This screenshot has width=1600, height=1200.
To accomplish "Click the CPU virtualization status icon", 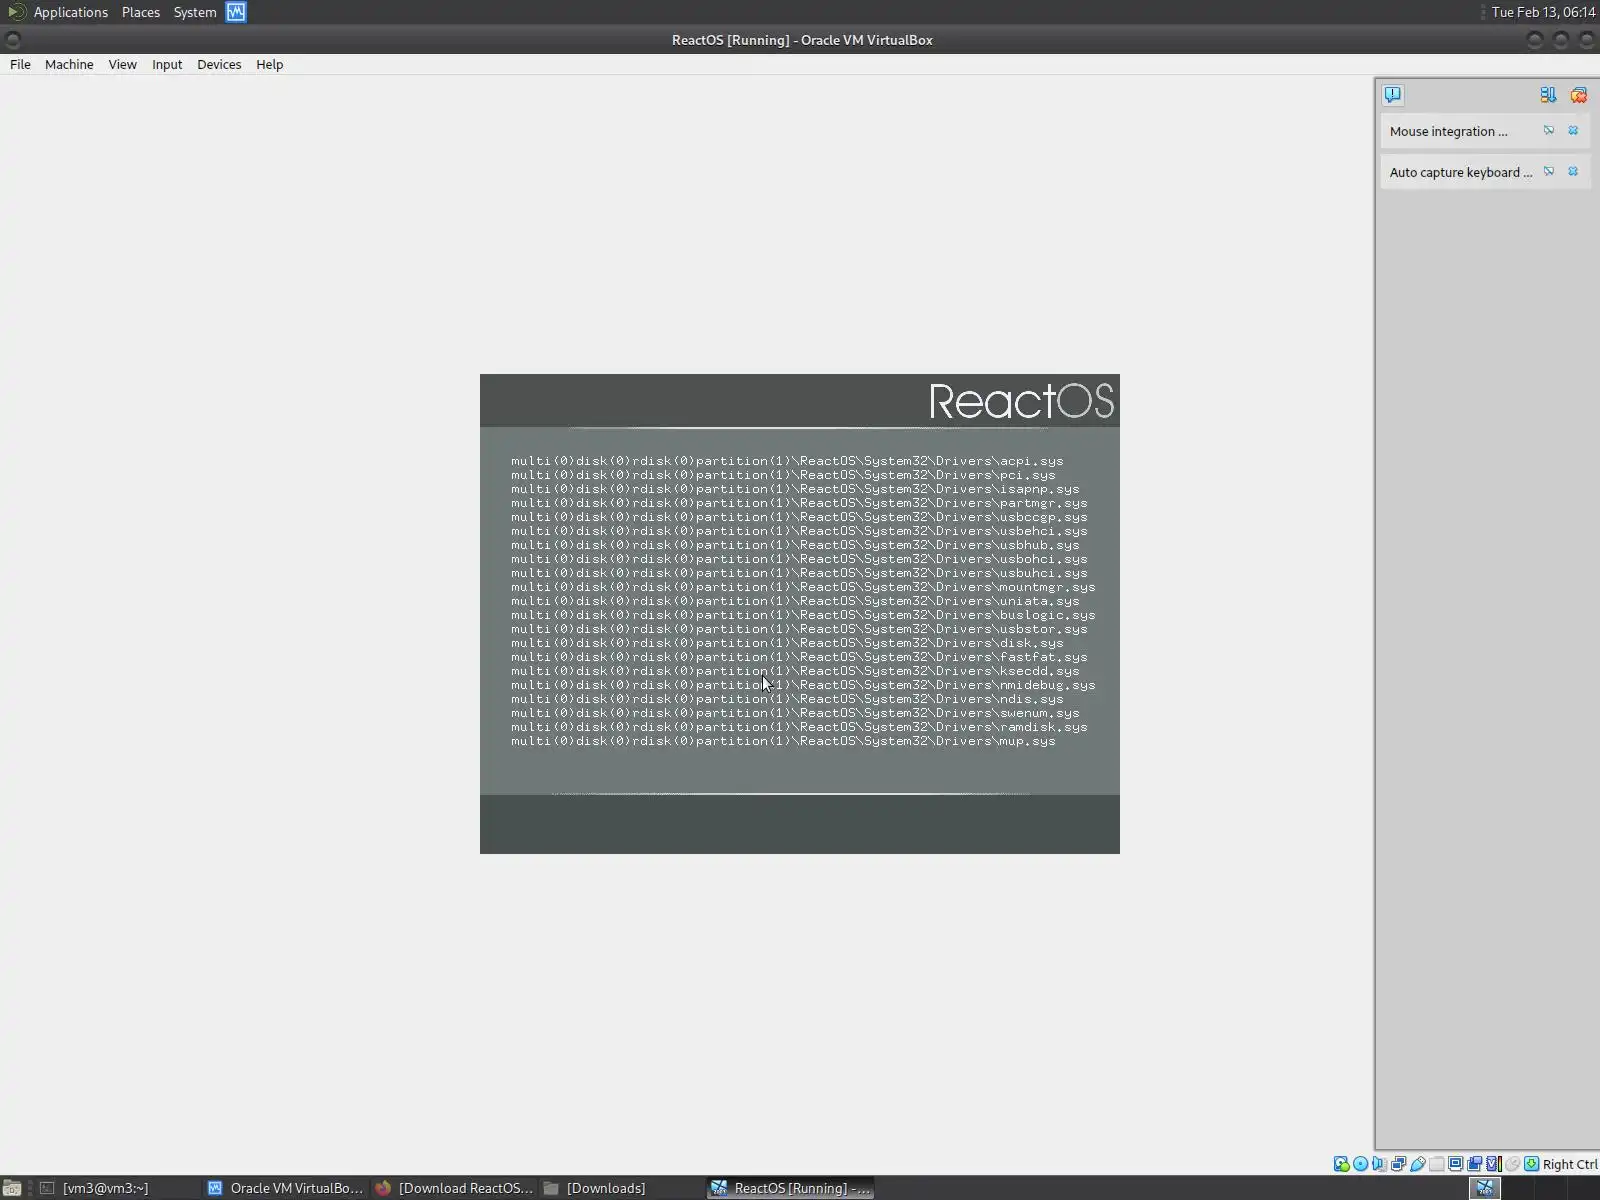I will pos(1494,1164).
